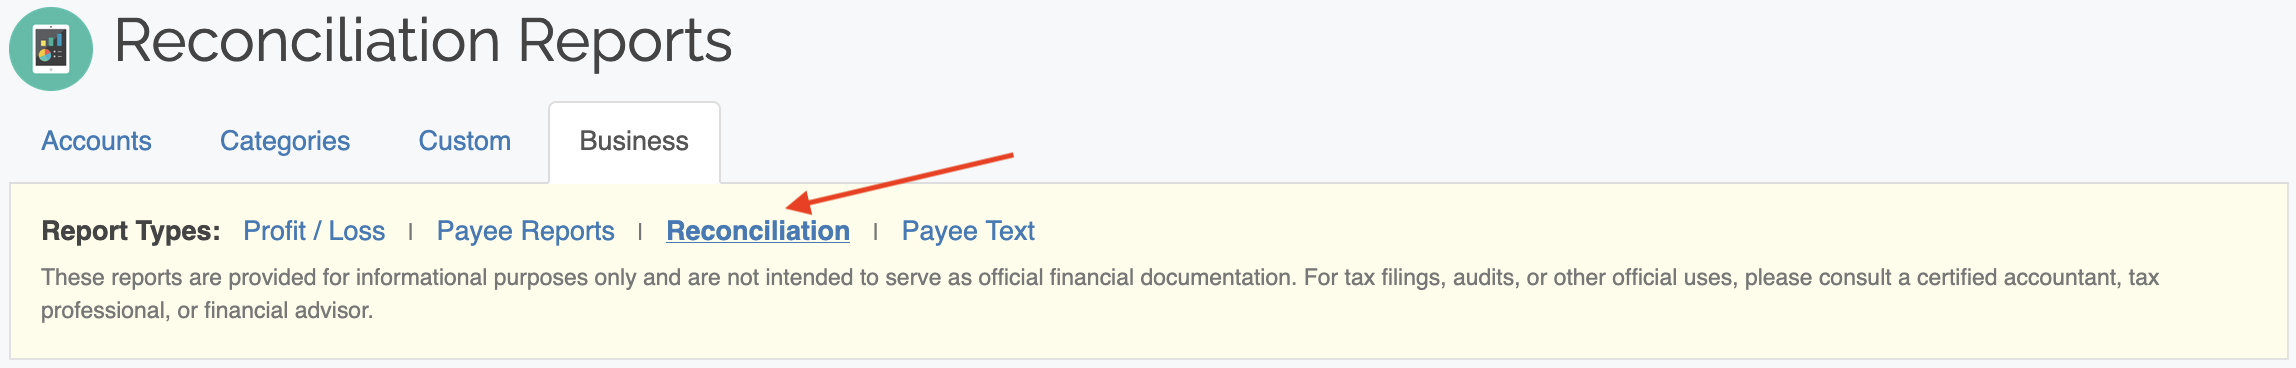The image size is (2296, 368).
Task: Click separator between Payee Reports and Reconciliation
Action: (640, 232)
